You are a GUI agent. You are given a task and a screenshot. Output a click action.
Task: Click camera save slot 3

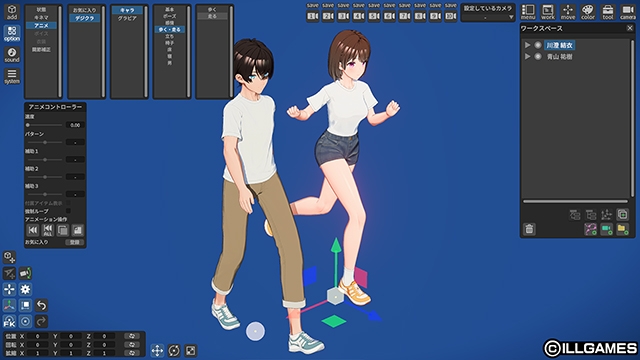343,16
